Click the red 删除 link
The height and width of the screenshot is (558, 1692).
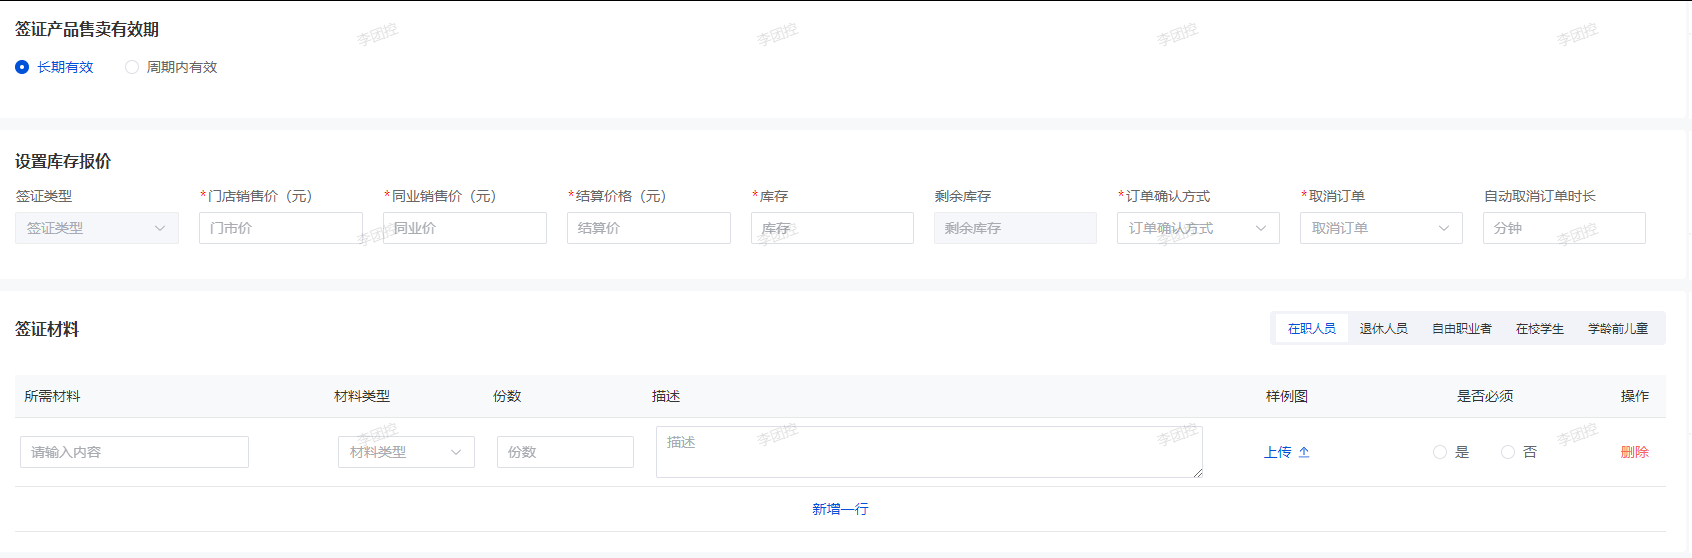tap(1634, 452)
